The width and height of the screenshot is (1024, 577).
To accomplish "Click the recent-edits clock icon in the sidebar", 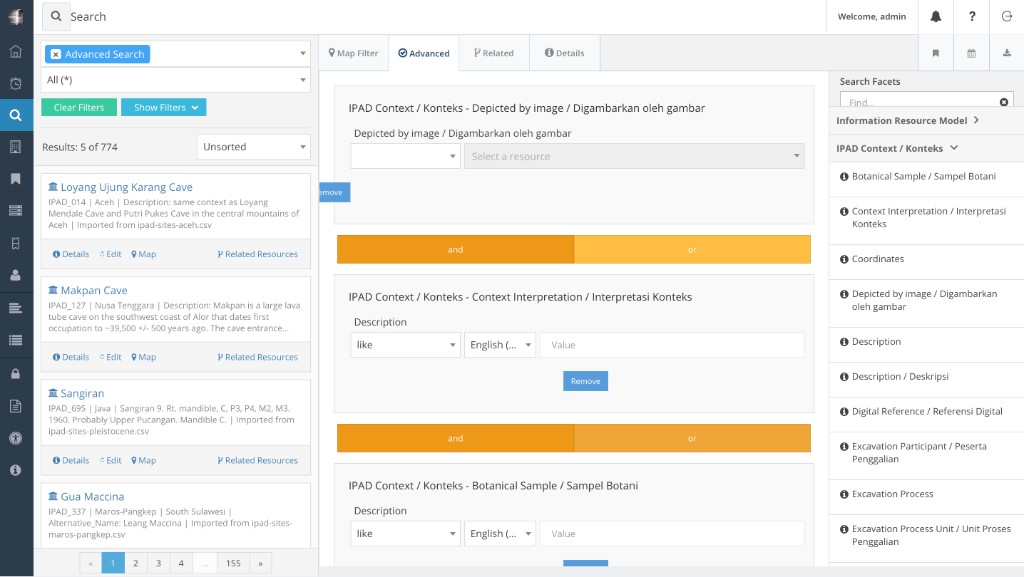I will [x=16, y=84].
